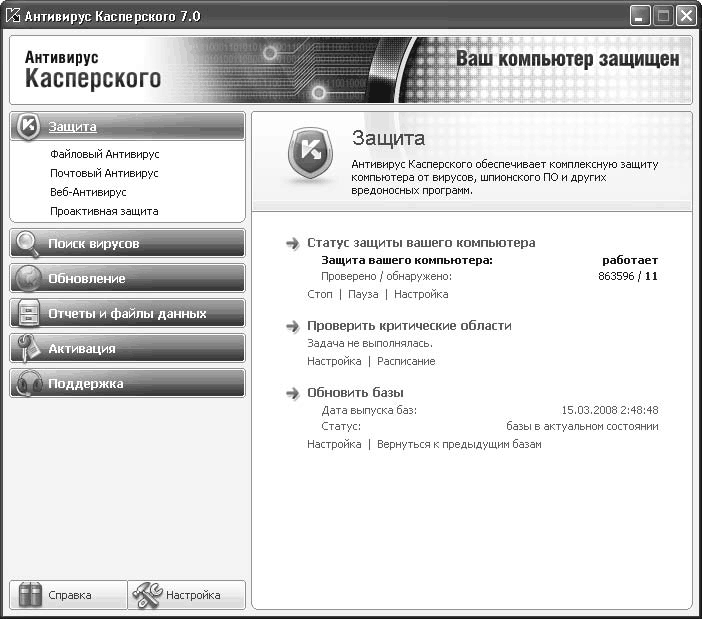The image size is (702, 619).
Task: Click the file cabinet Отчеты icon
Action: (x=29, y=313)
